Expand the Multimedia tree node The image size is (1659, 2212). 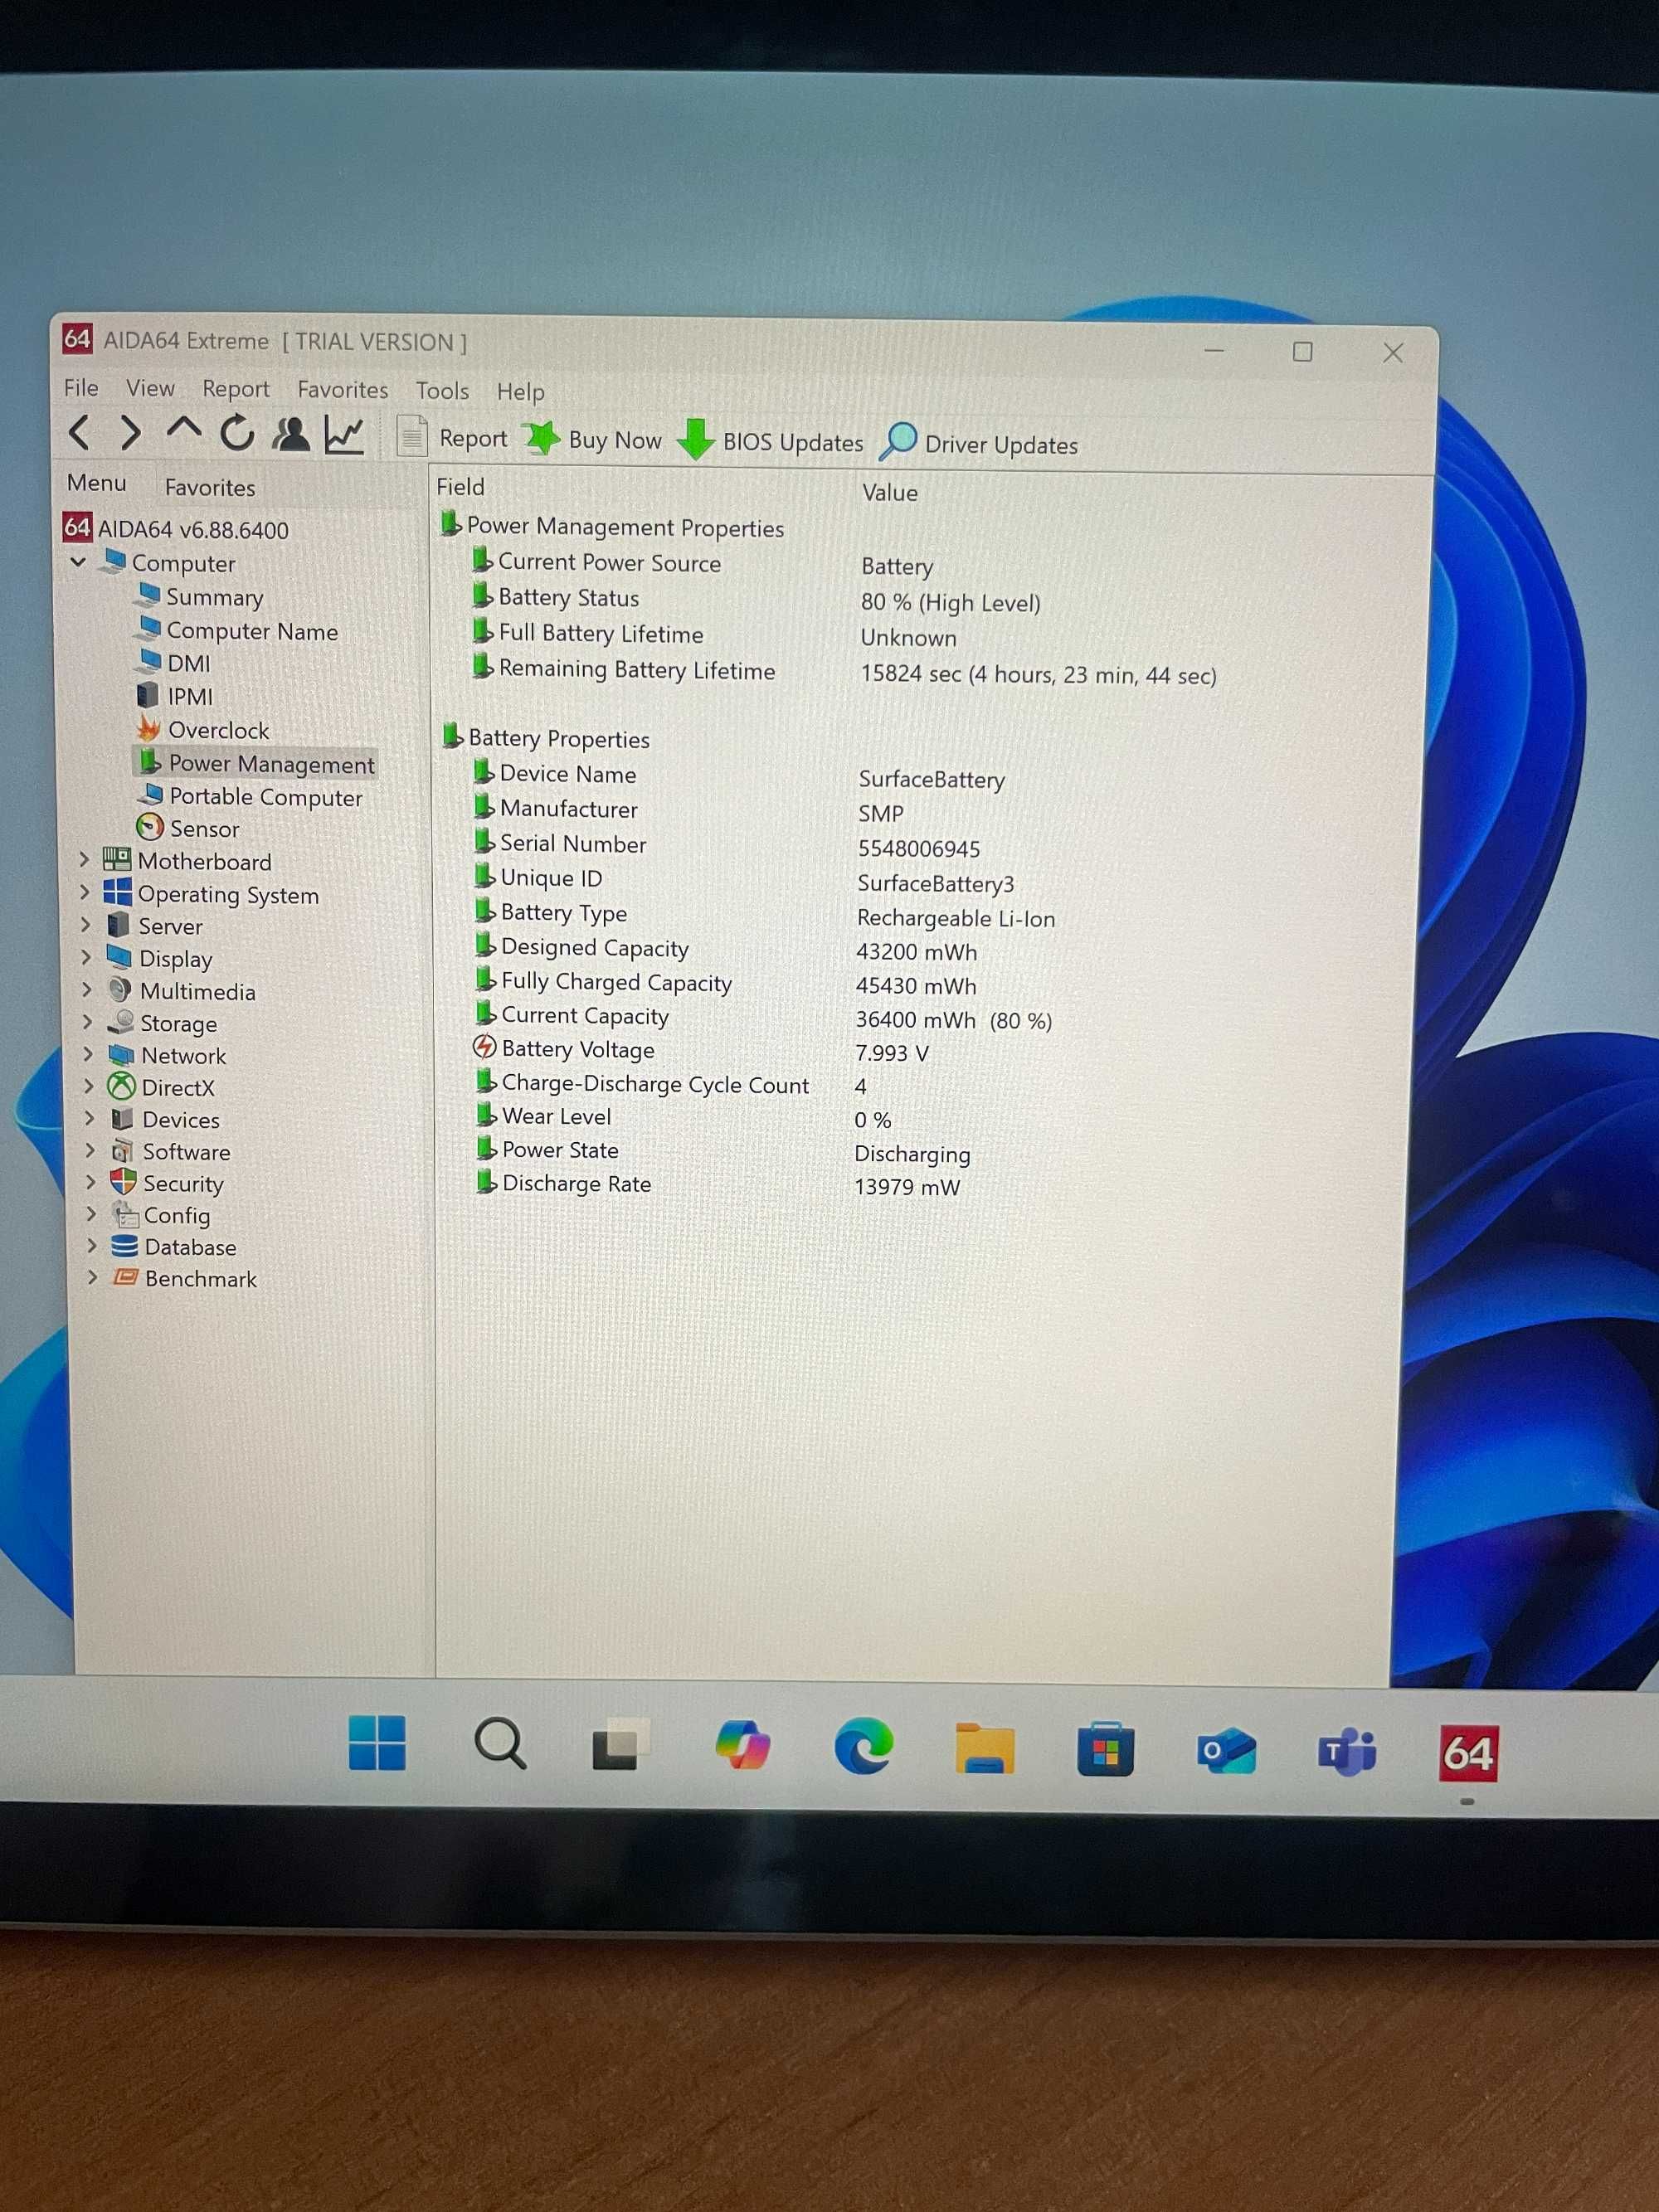point(87,989)
